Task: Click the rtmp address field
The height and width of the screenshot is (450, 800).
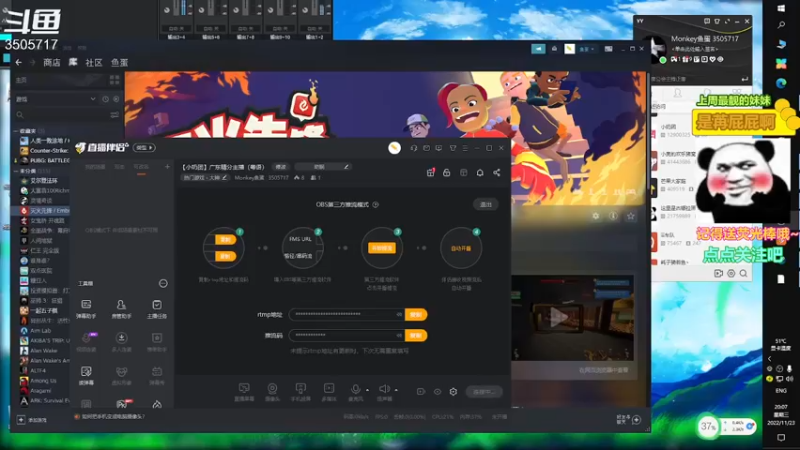Action: coord(346,314)
